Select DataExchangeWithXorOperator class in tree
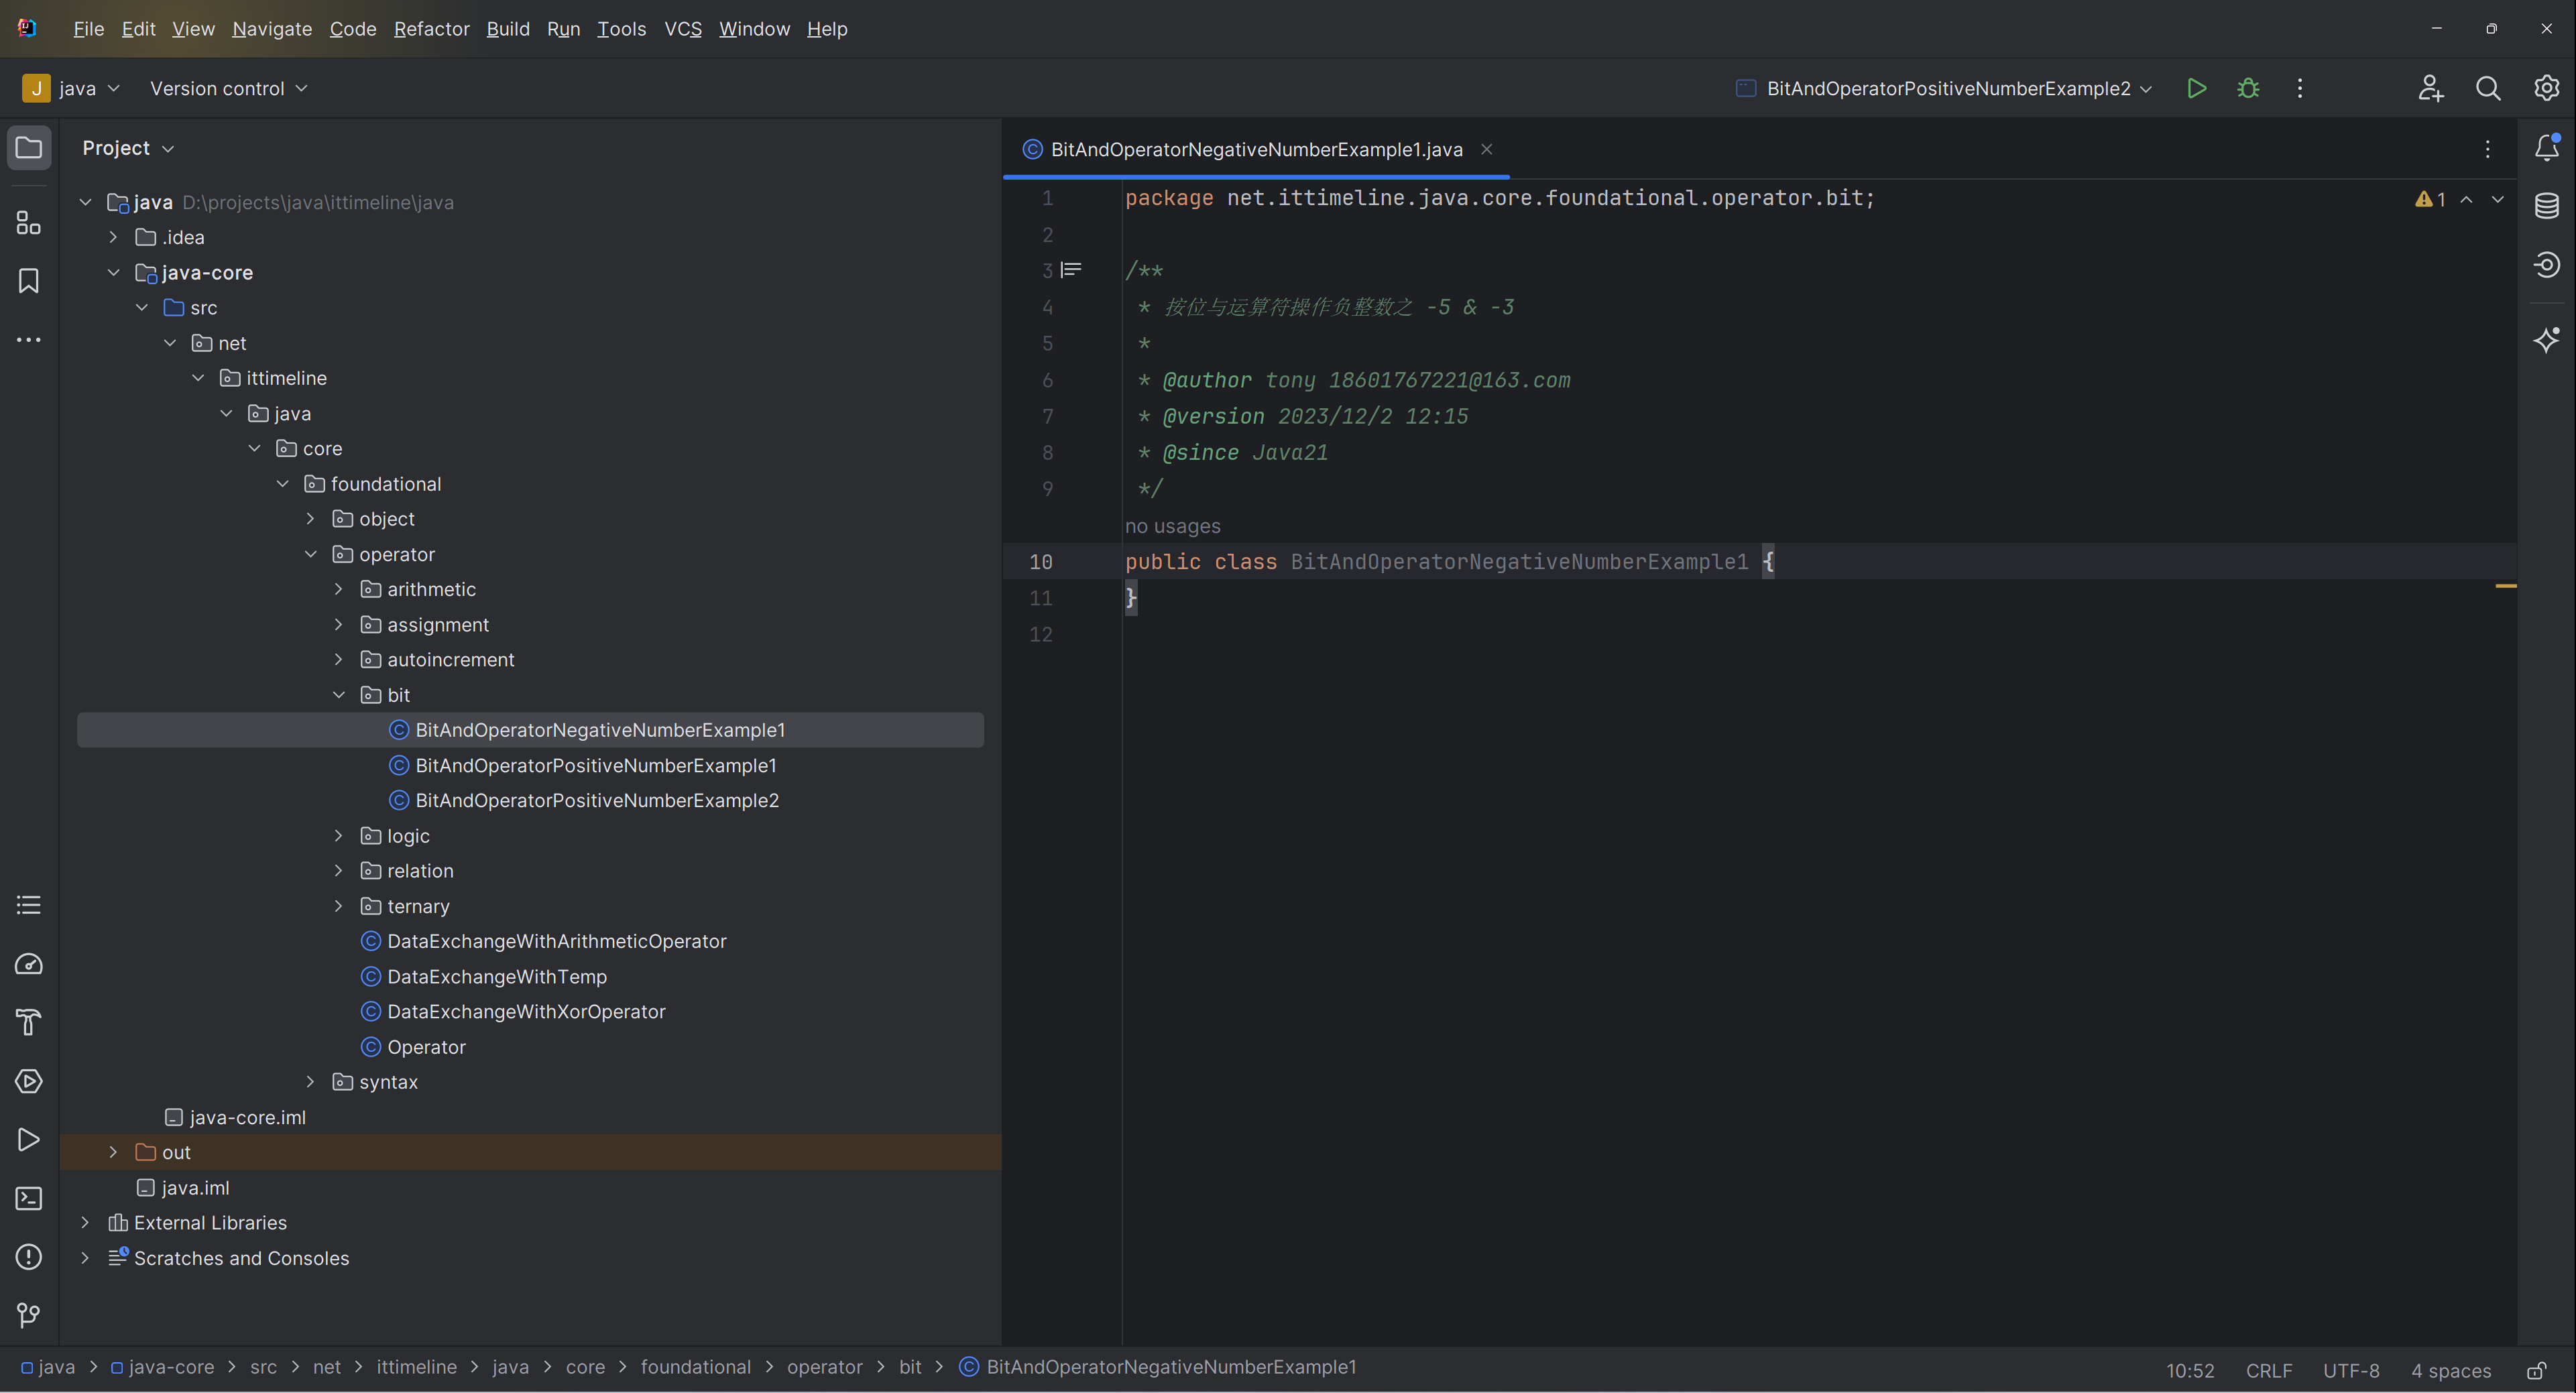Viewport: 2576px width, 1393px height. pyautogui.click(x=526, y=1012)
